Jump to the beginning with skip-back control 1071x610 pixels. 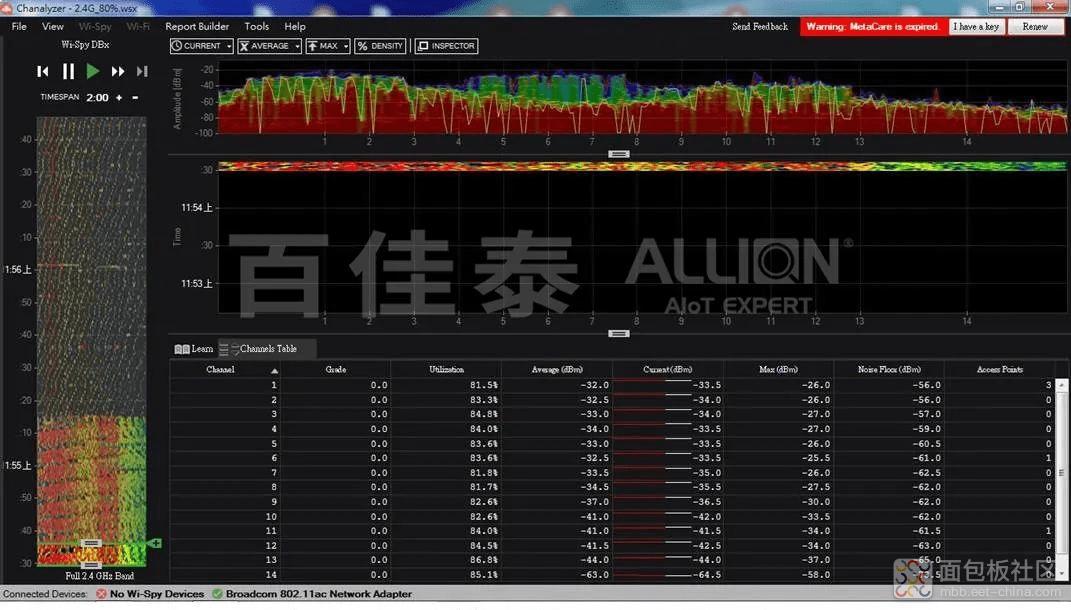point(42,71)
